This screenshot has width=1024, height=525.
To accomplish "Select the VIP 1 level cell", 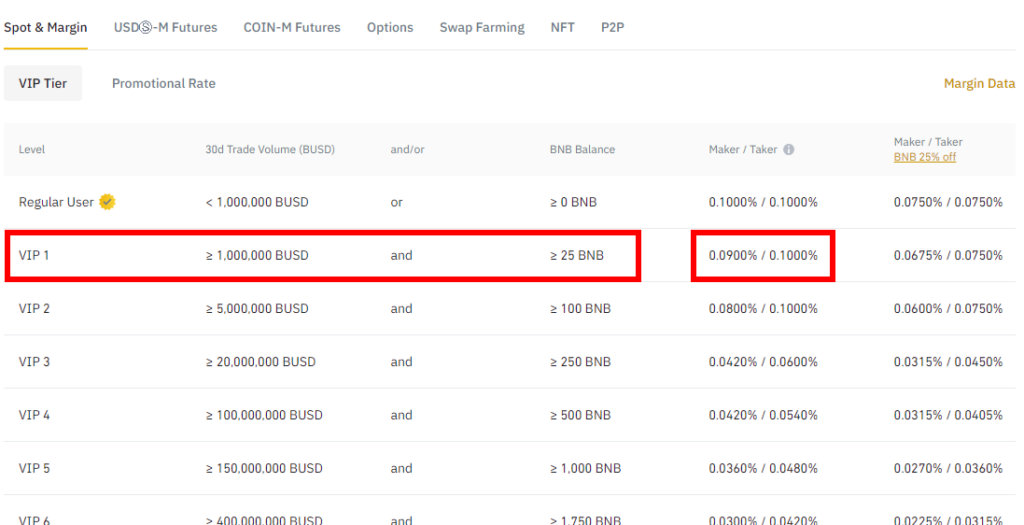I will [x=34, y=255].
